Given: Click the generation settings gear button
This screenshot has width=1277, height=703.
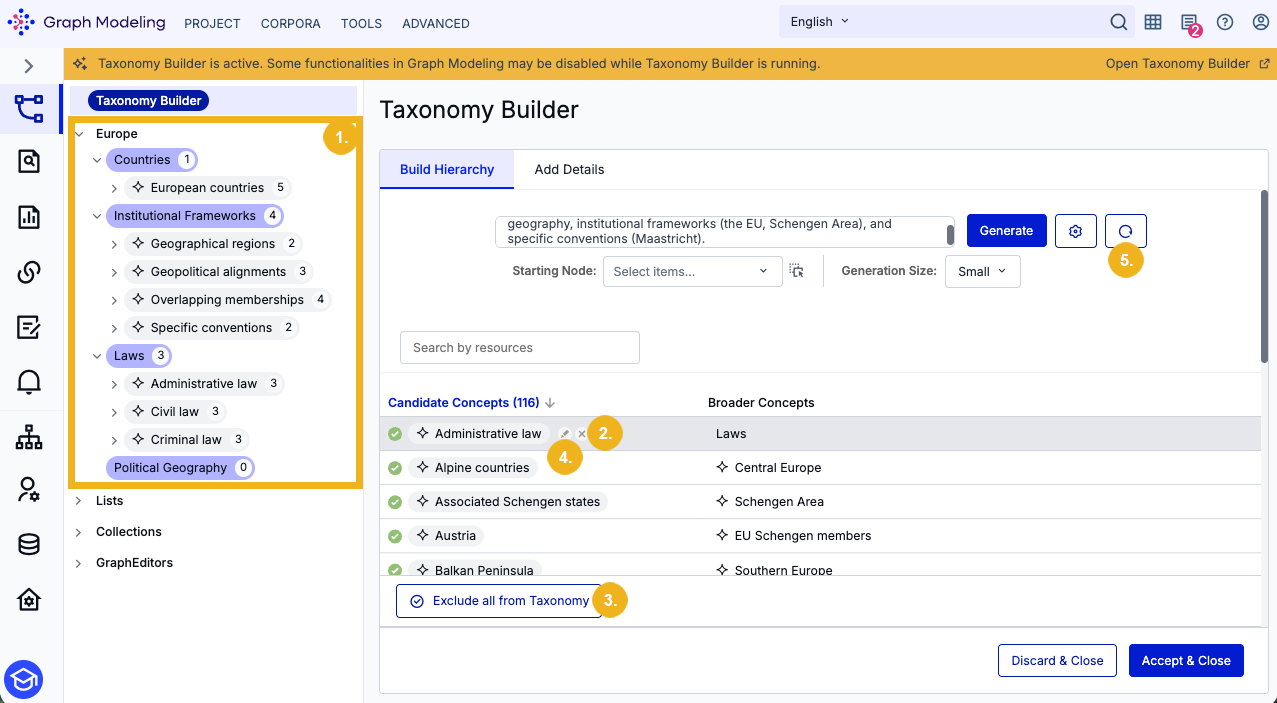Looking at the screenshot, I should tap(1076, 231).
